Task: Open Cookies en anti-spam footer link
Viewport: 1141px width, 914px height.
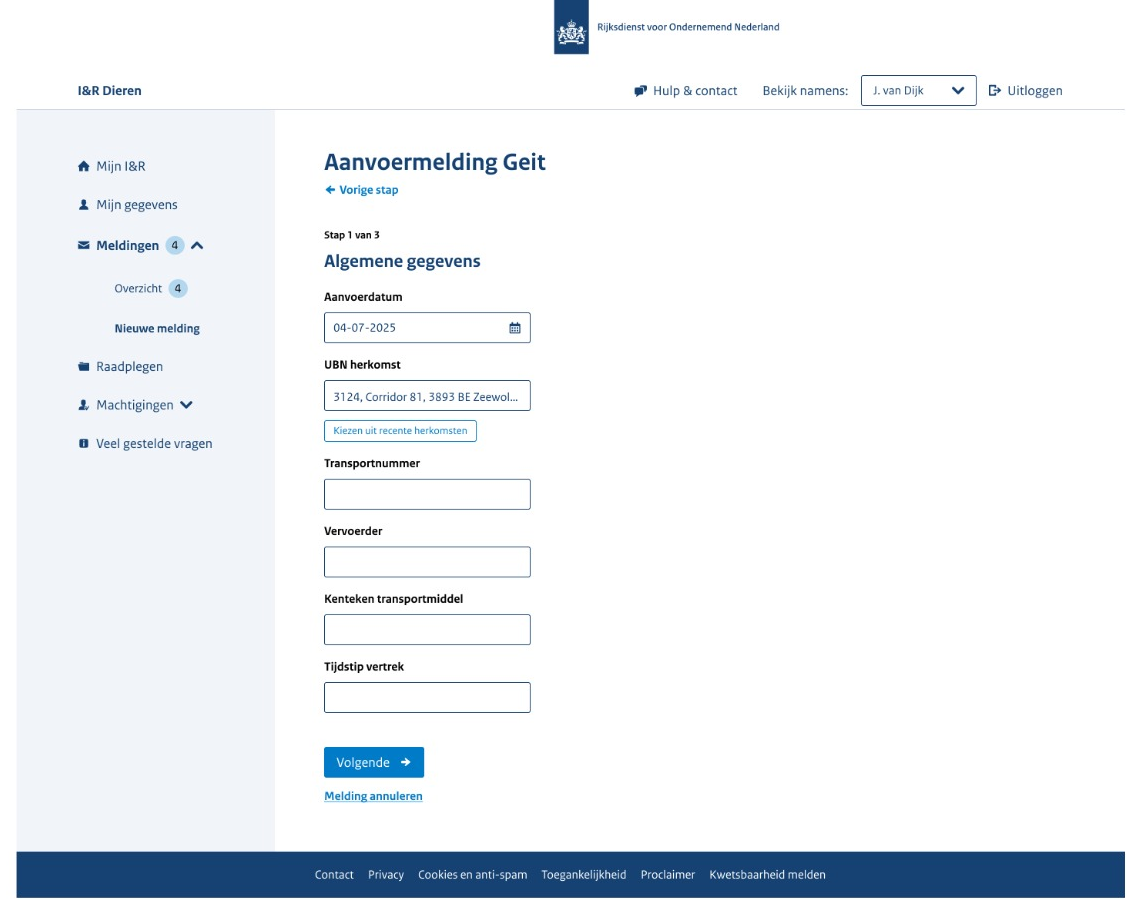Action: pos(472,875)
